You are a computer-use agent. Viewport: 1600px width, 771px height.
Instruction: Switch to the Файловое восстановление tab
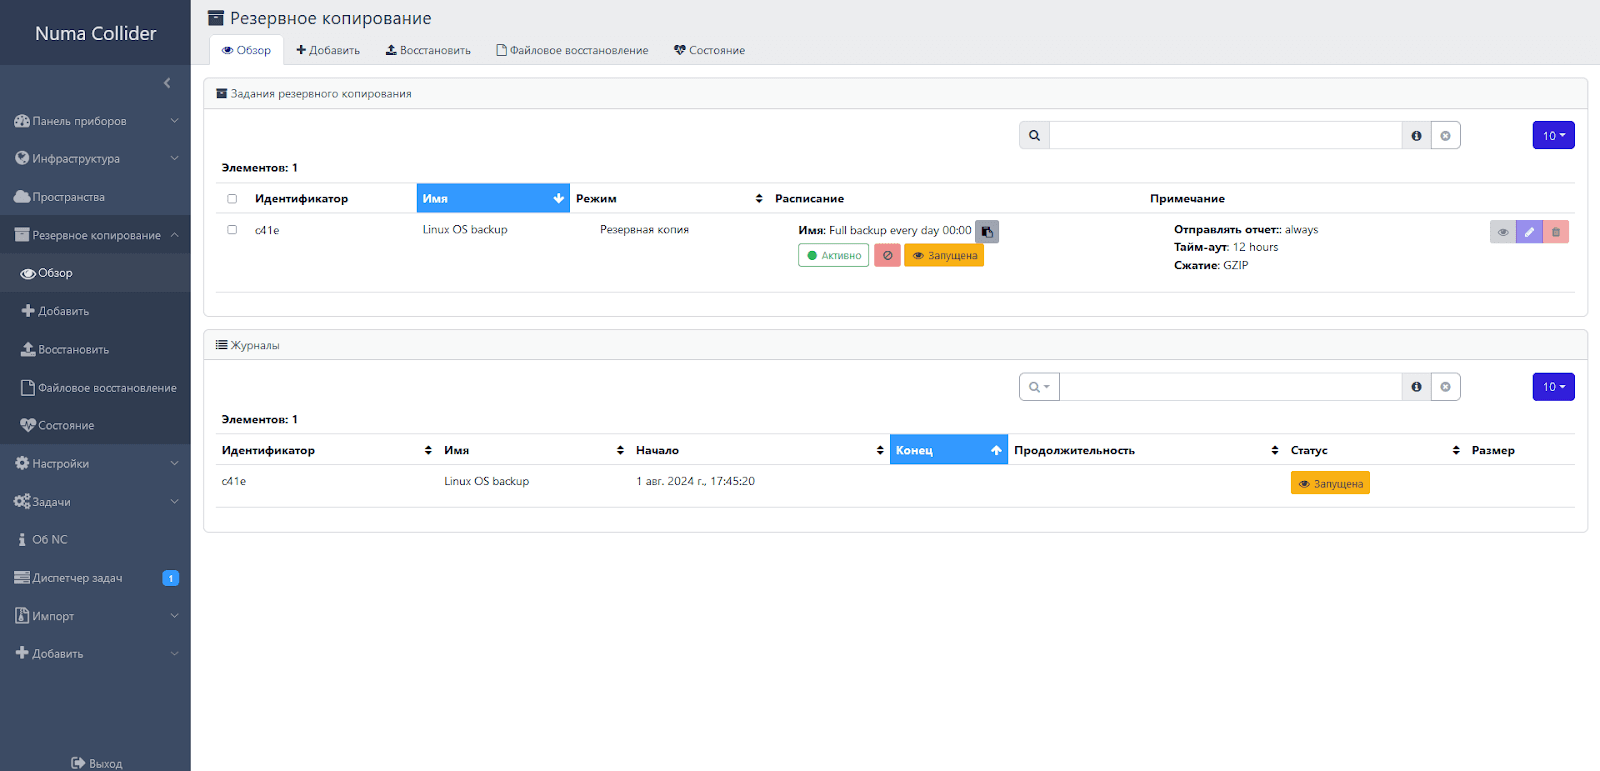tap(572, 50)
